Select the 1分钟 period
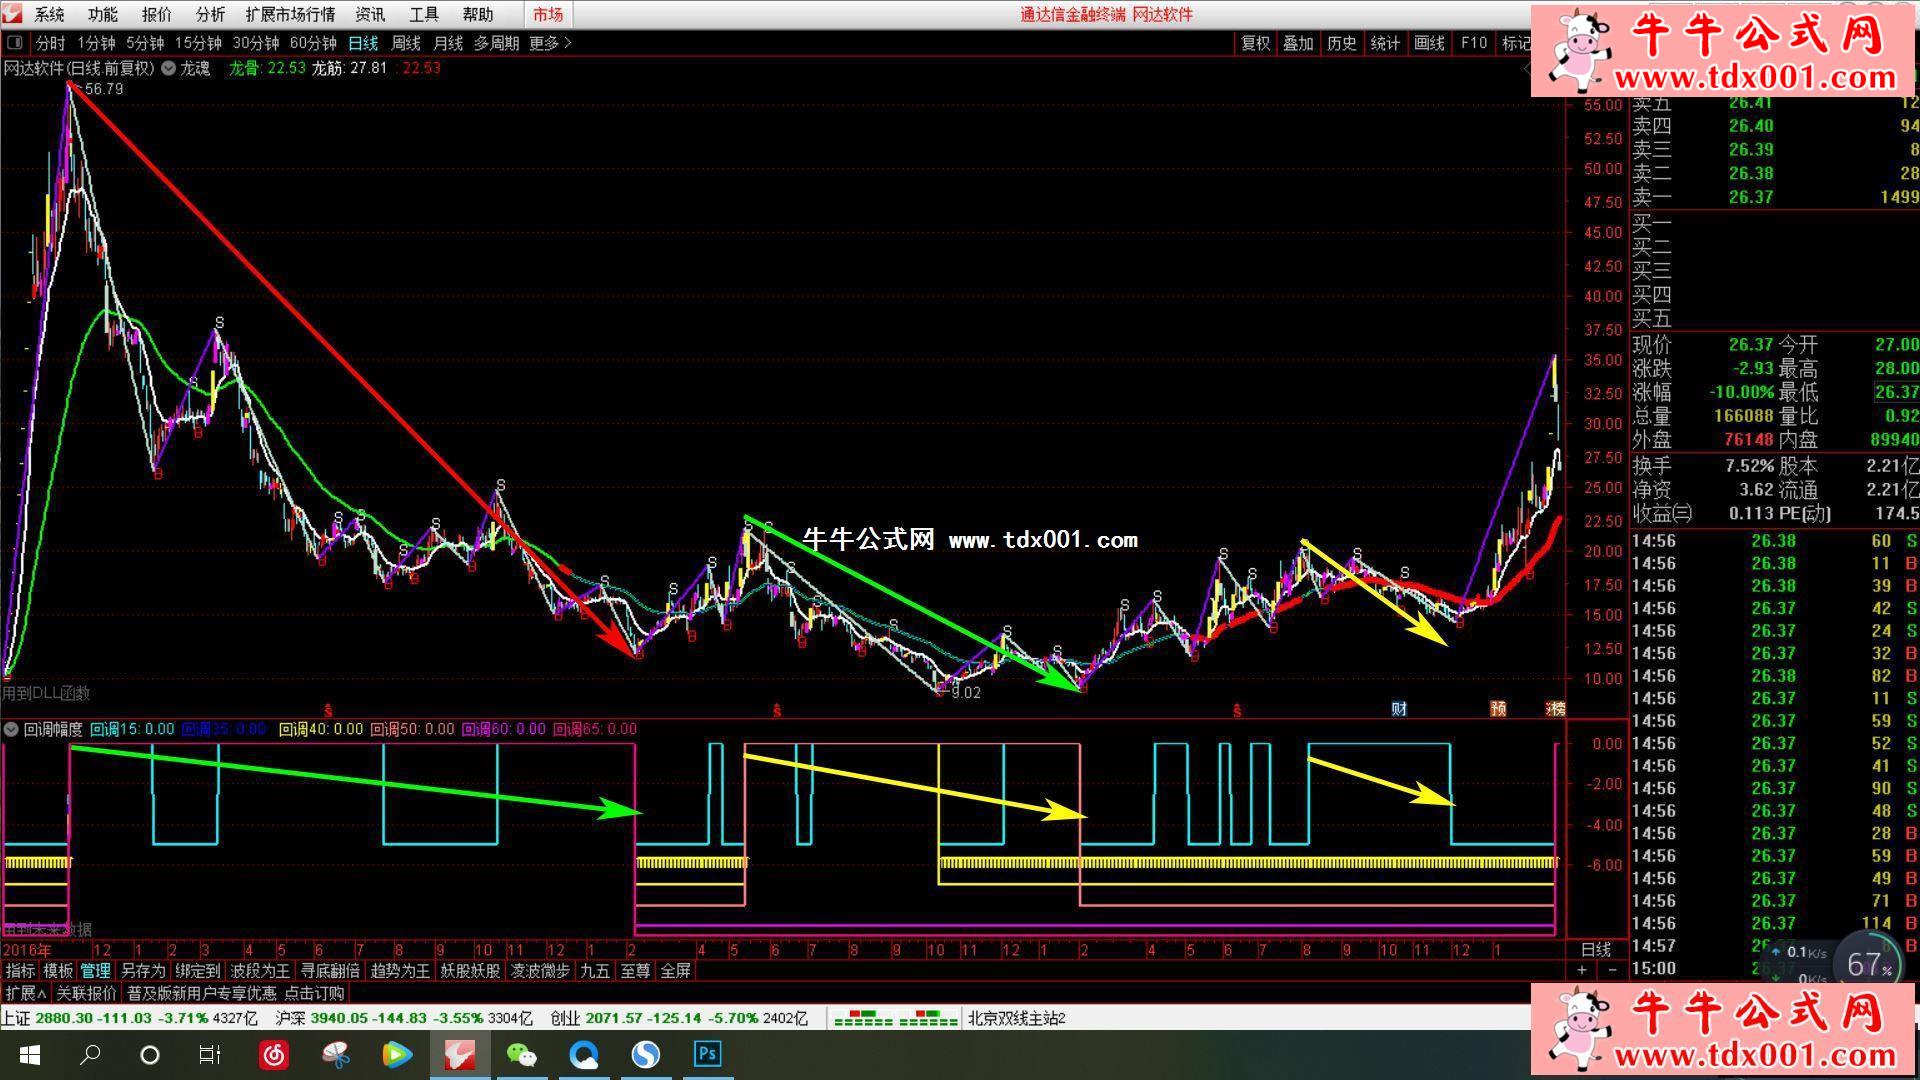 [96, 43]
